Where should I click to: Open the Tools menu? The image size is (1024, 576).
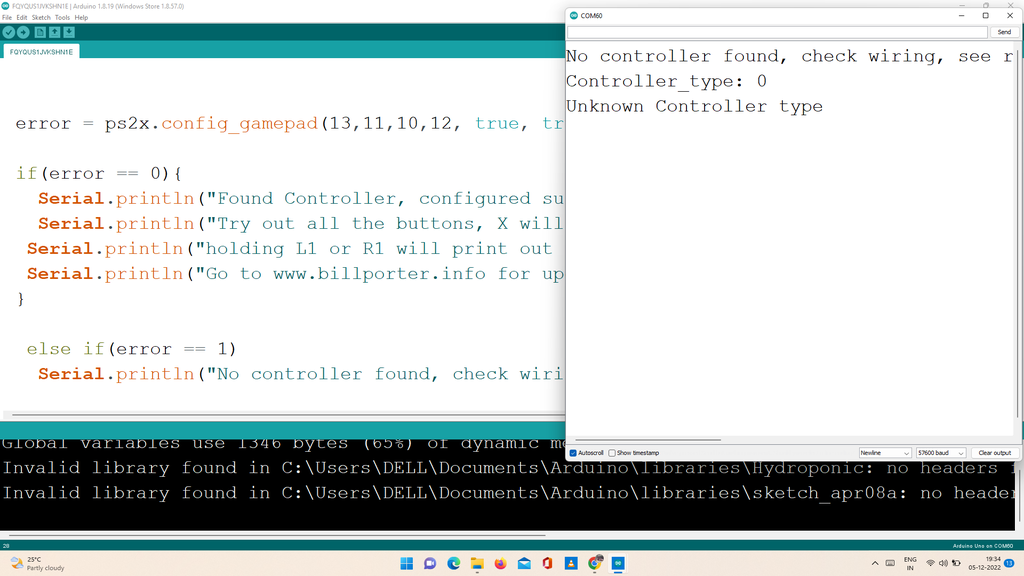click(62, 18)
